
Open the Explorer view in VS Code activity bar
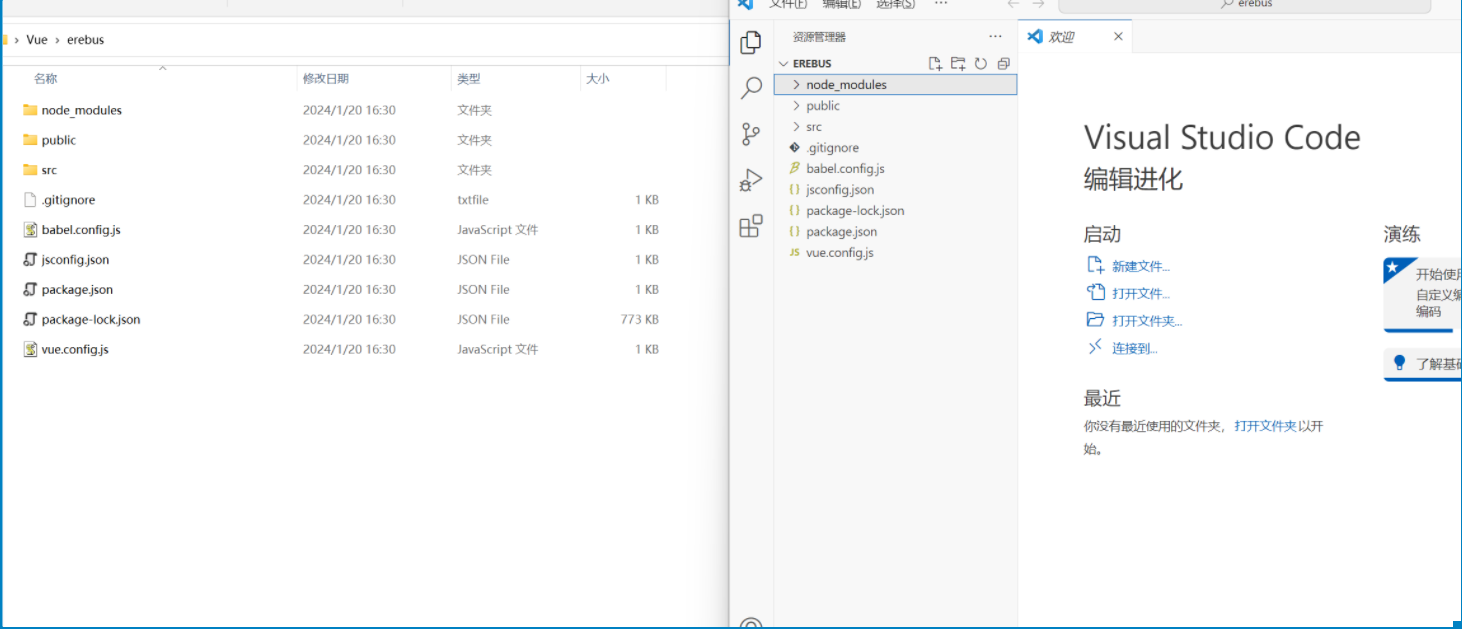click(x=751, y=42)
